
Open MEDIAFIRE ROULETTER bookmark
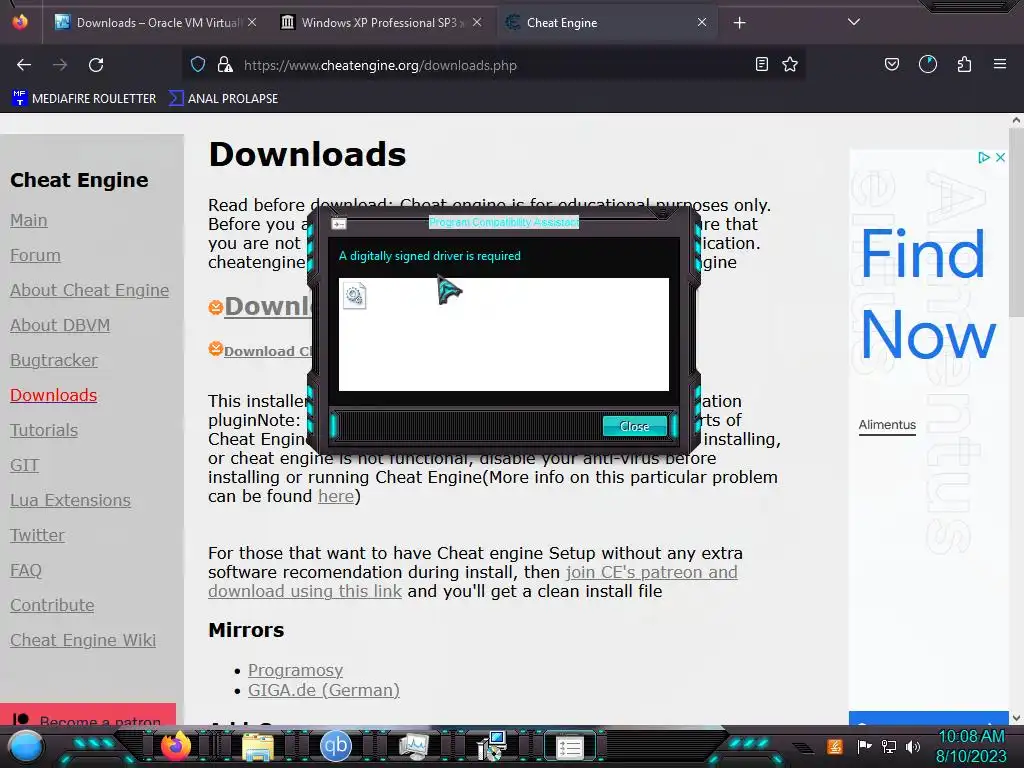coord(84,99)
